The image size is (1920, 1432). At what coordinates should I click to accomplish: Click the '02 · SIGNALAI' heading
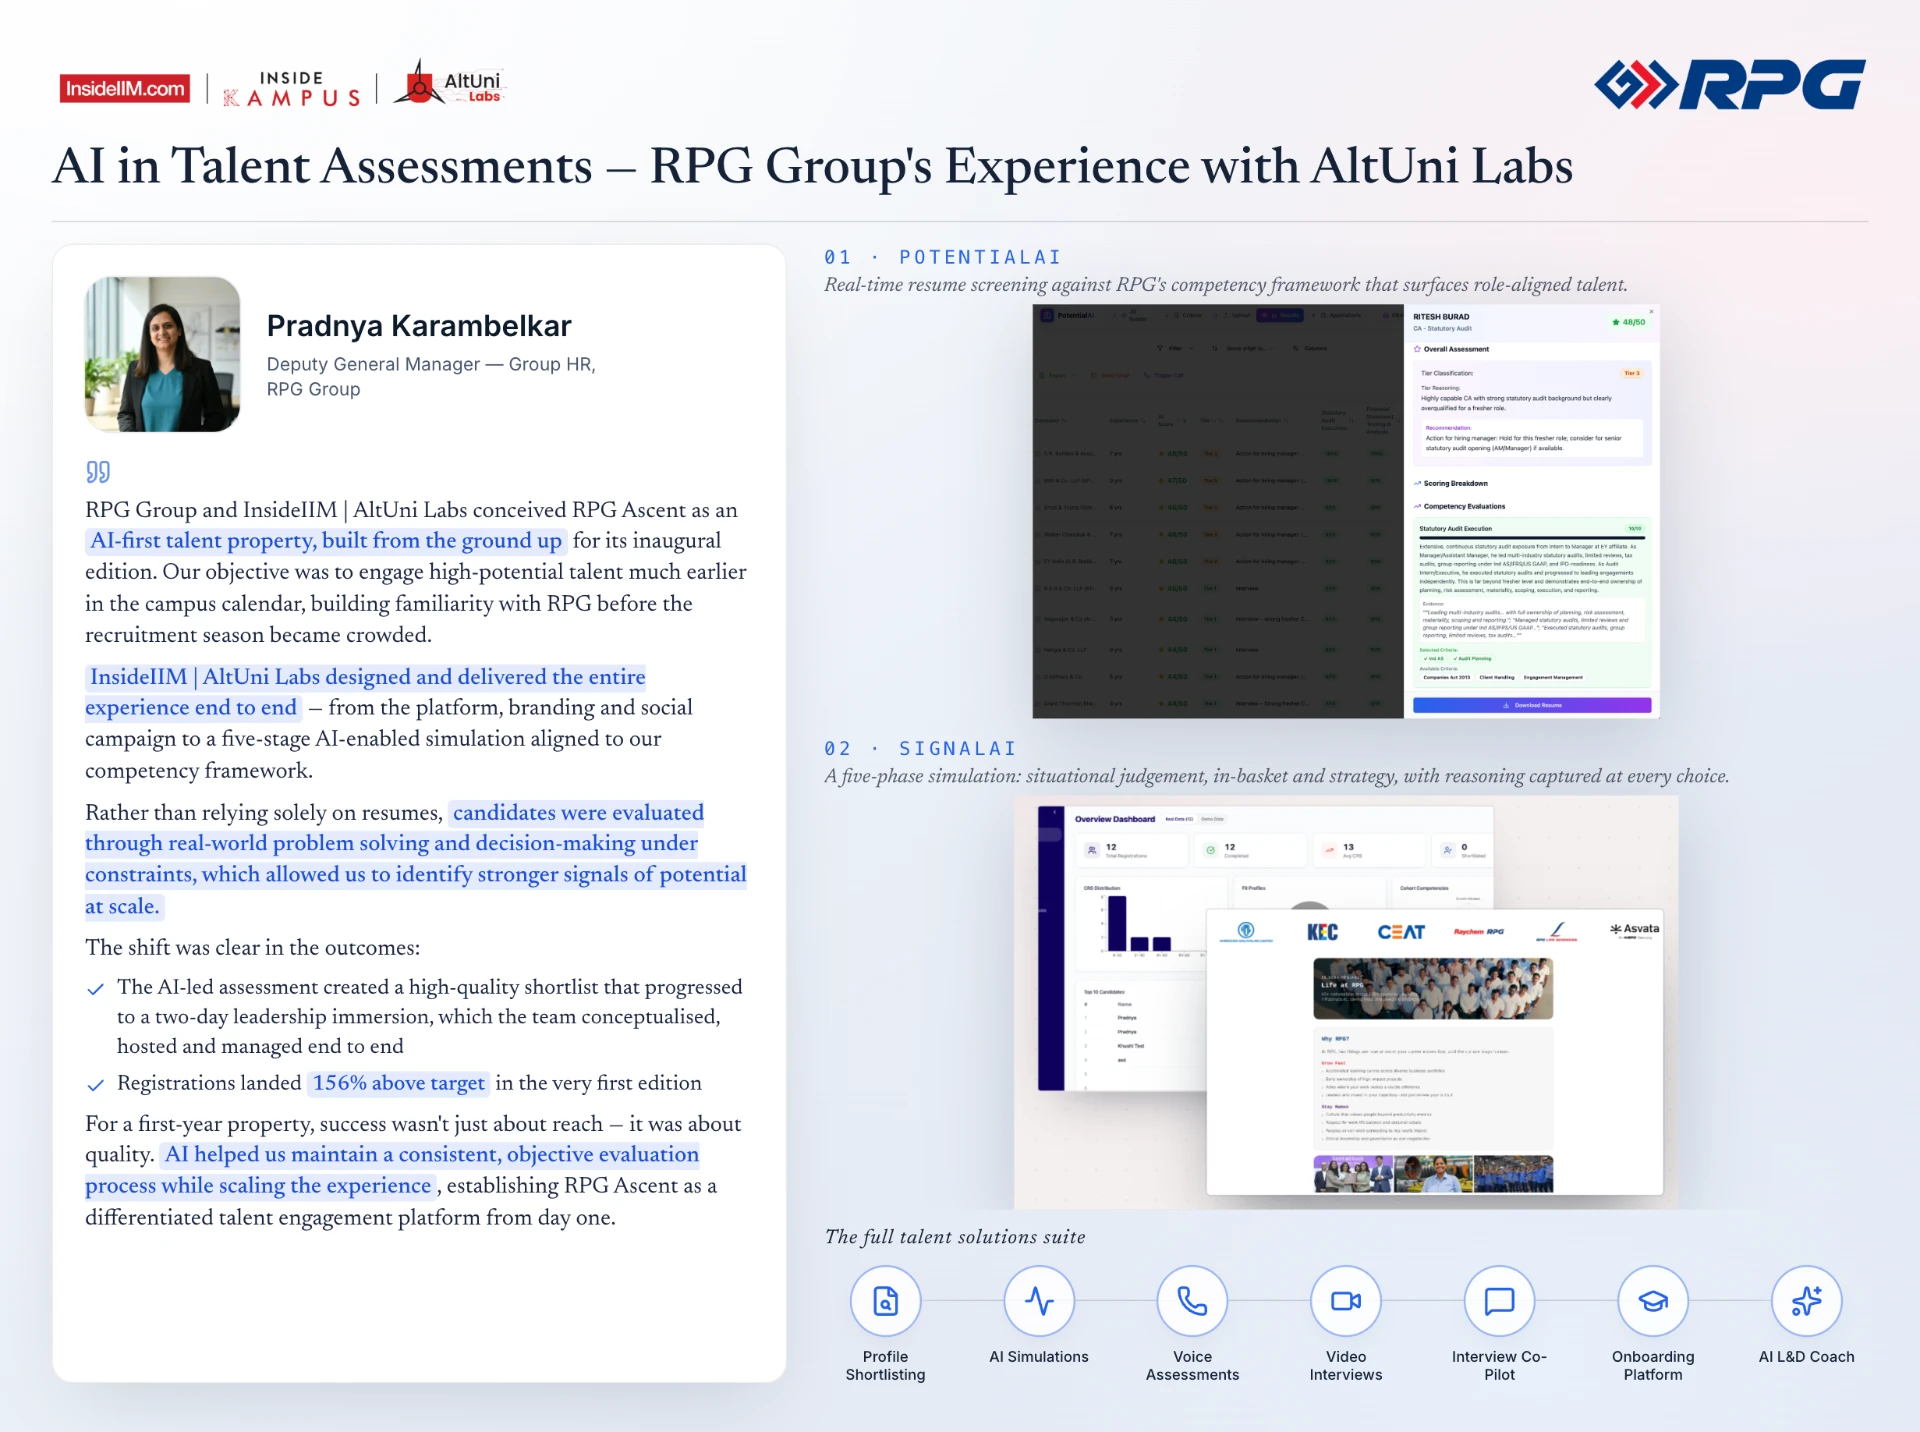[x=920, y=748]
